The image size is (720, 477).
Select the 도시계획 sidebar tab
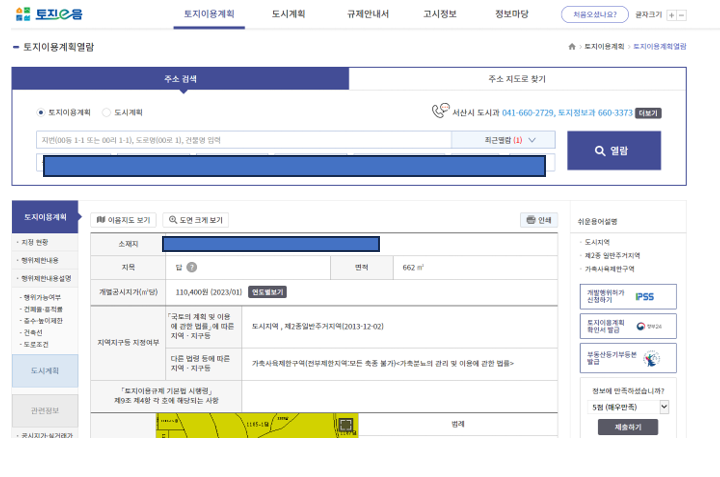point(45,370)
